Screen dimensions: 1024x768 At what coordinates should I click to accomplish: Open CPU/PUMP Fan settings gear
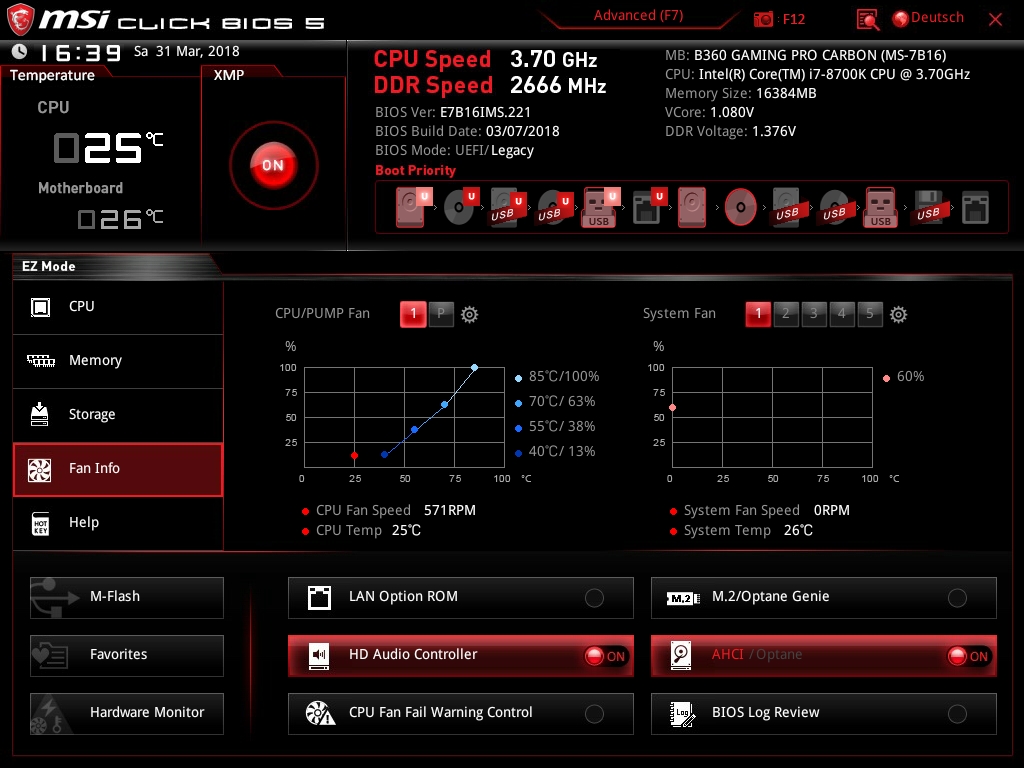point(470,314)
